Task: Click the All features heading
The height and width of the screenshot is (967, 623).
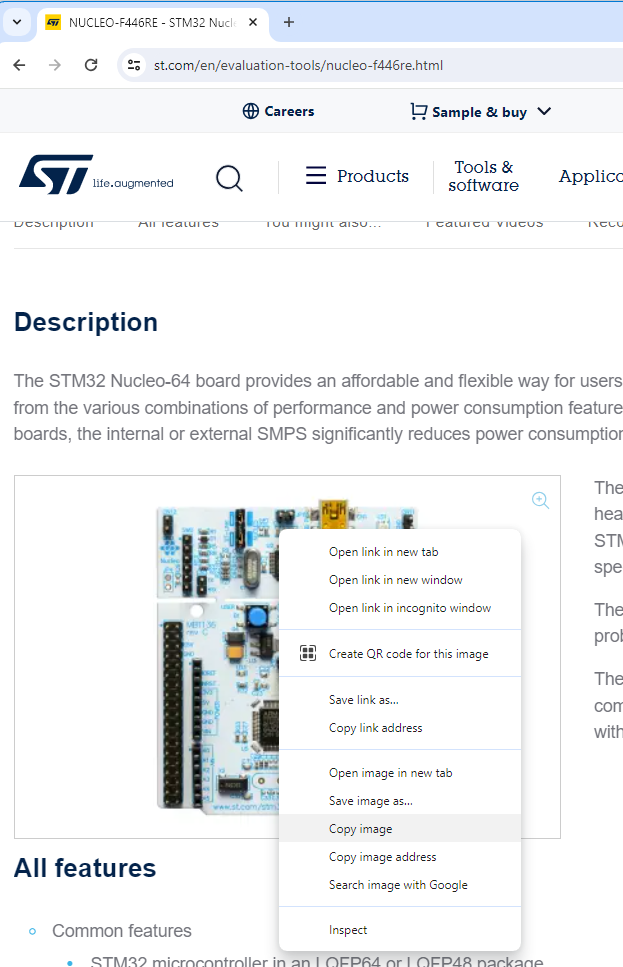Action: coord(85,868)
